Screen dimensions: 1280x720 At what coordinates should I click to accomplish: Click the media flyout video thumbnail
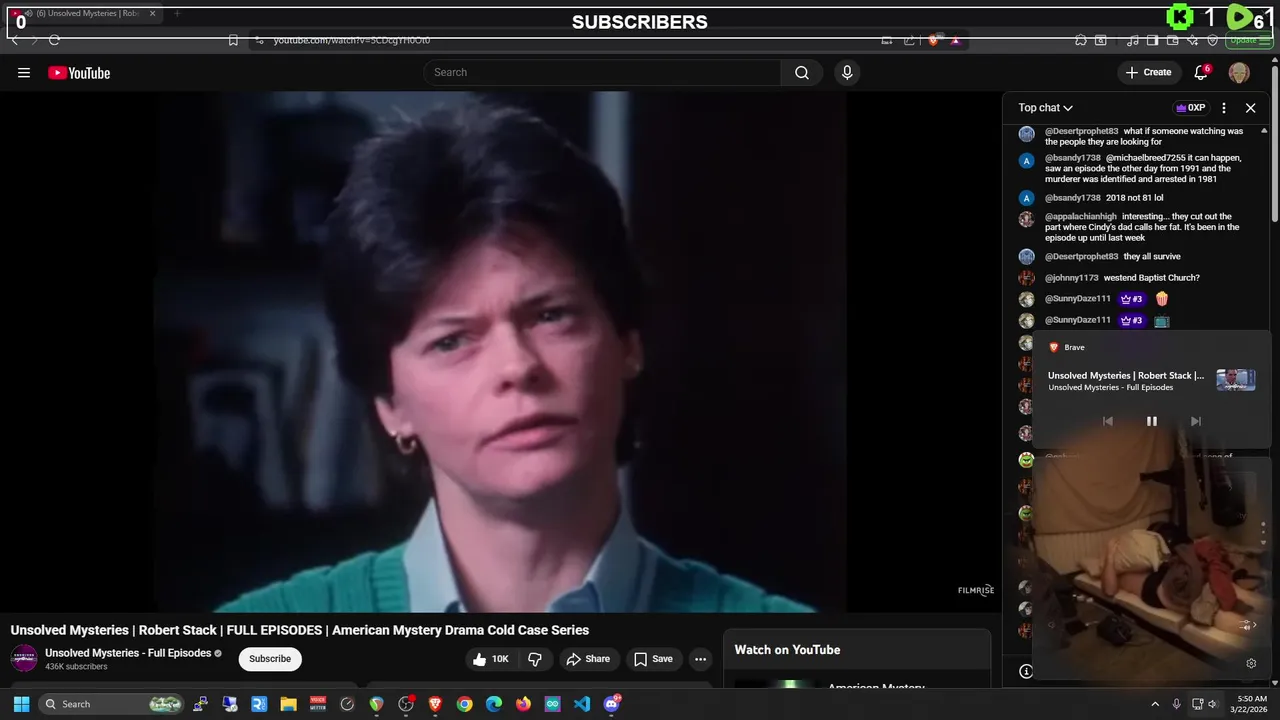[1235, 380]
